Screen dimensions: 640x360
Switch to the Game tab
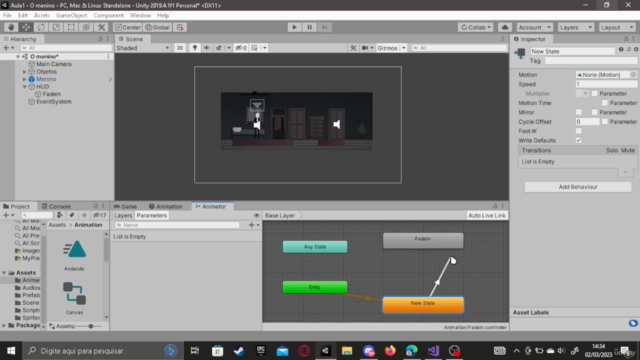pyautogui.click(x=125, y=207)
